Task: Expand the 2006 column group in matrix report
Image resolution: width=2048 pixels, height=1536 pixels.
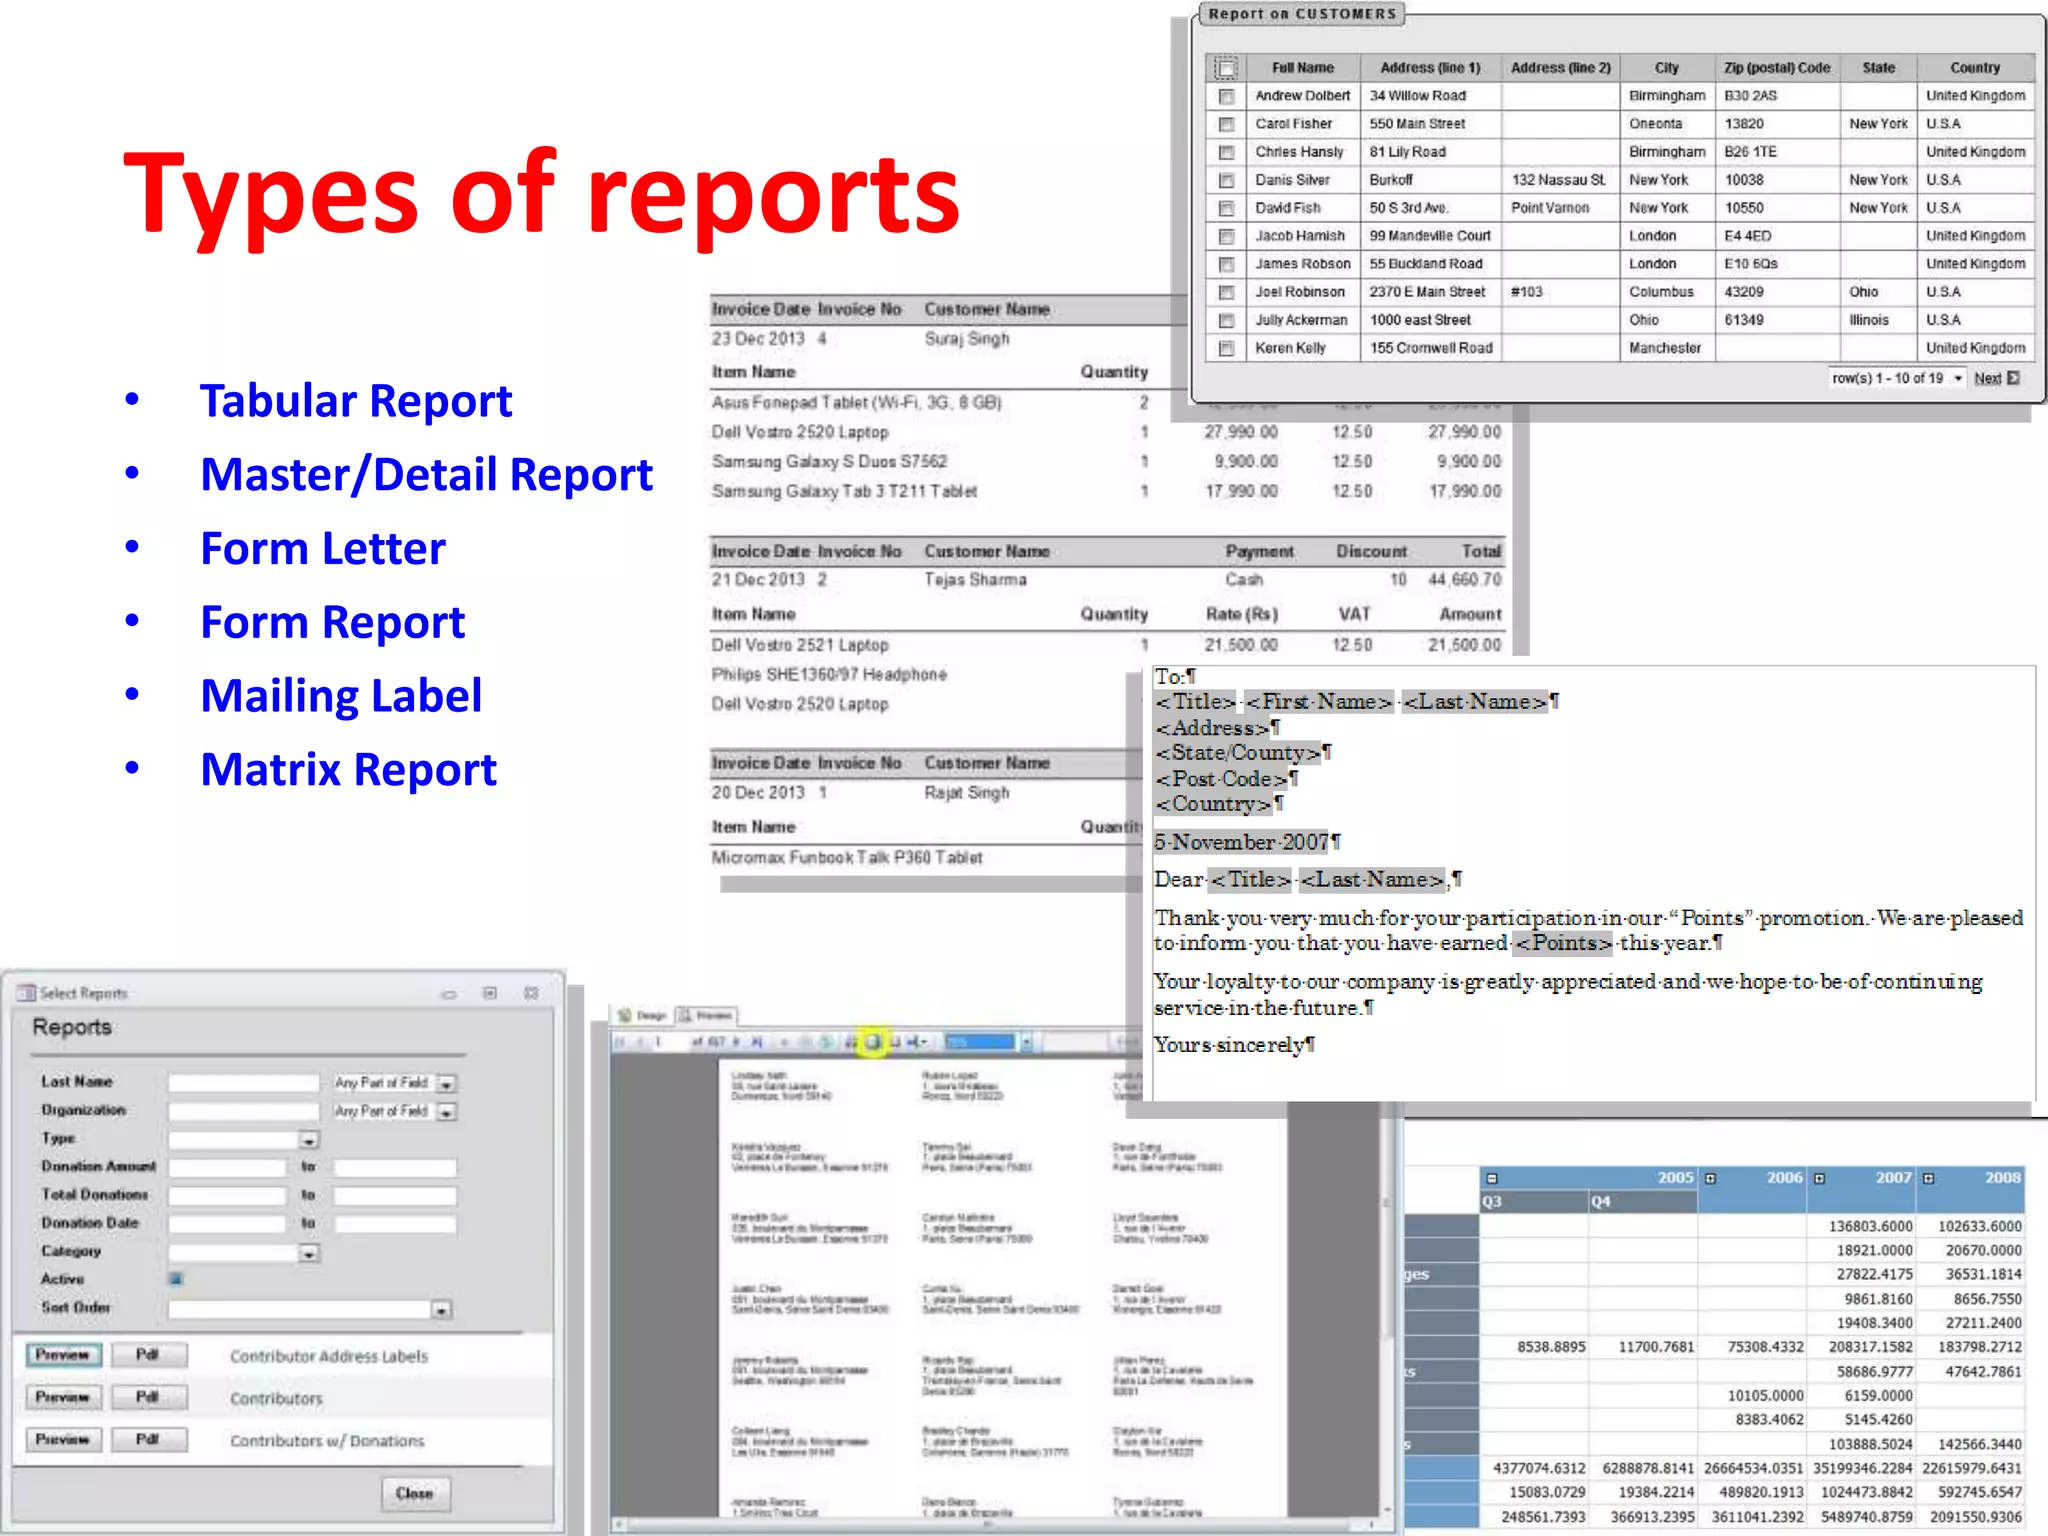Action: pyautogui.click(x=1711, y=1178)
